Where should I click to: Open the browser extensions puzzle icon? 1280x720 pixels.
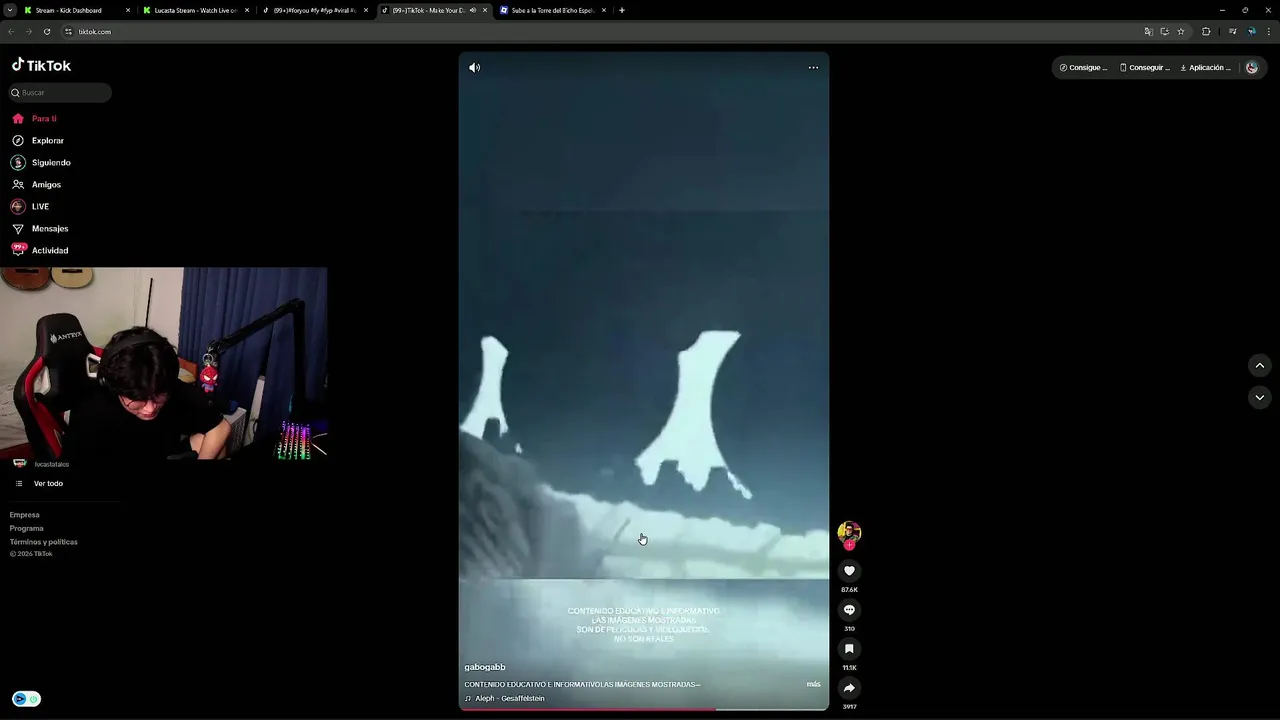coord(1206,32)
